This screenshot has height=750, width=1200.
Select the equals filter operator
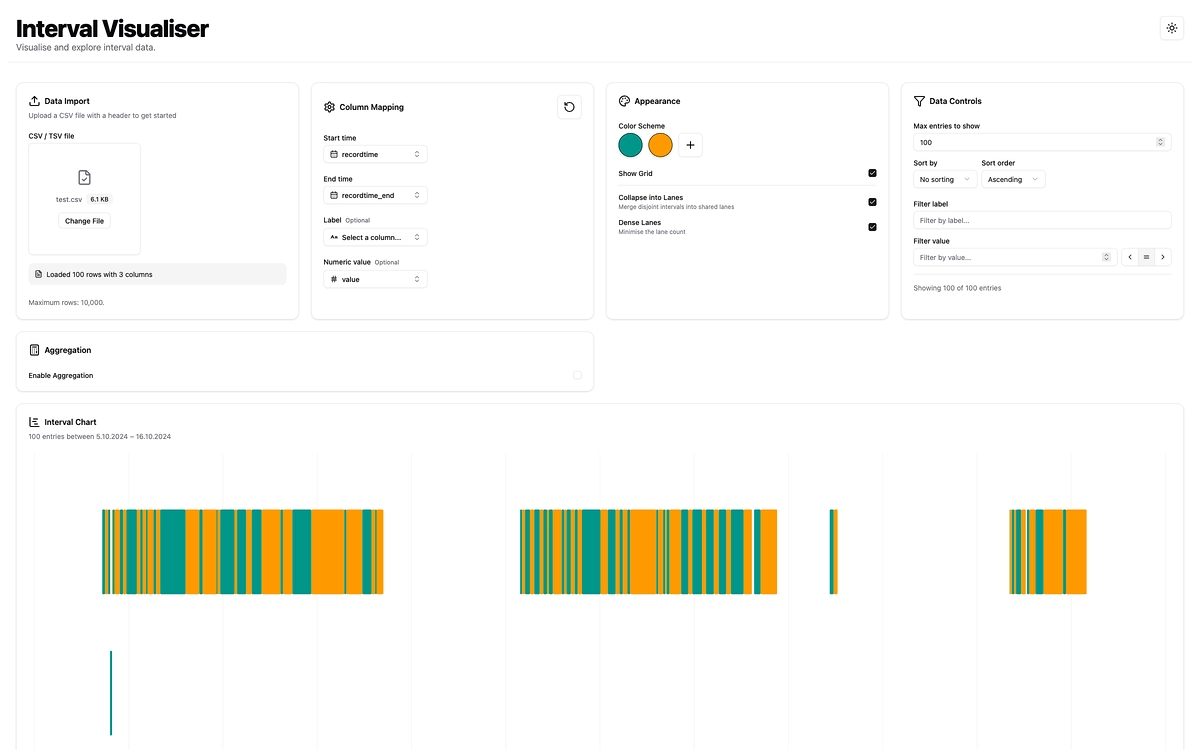click(1146, 257)
